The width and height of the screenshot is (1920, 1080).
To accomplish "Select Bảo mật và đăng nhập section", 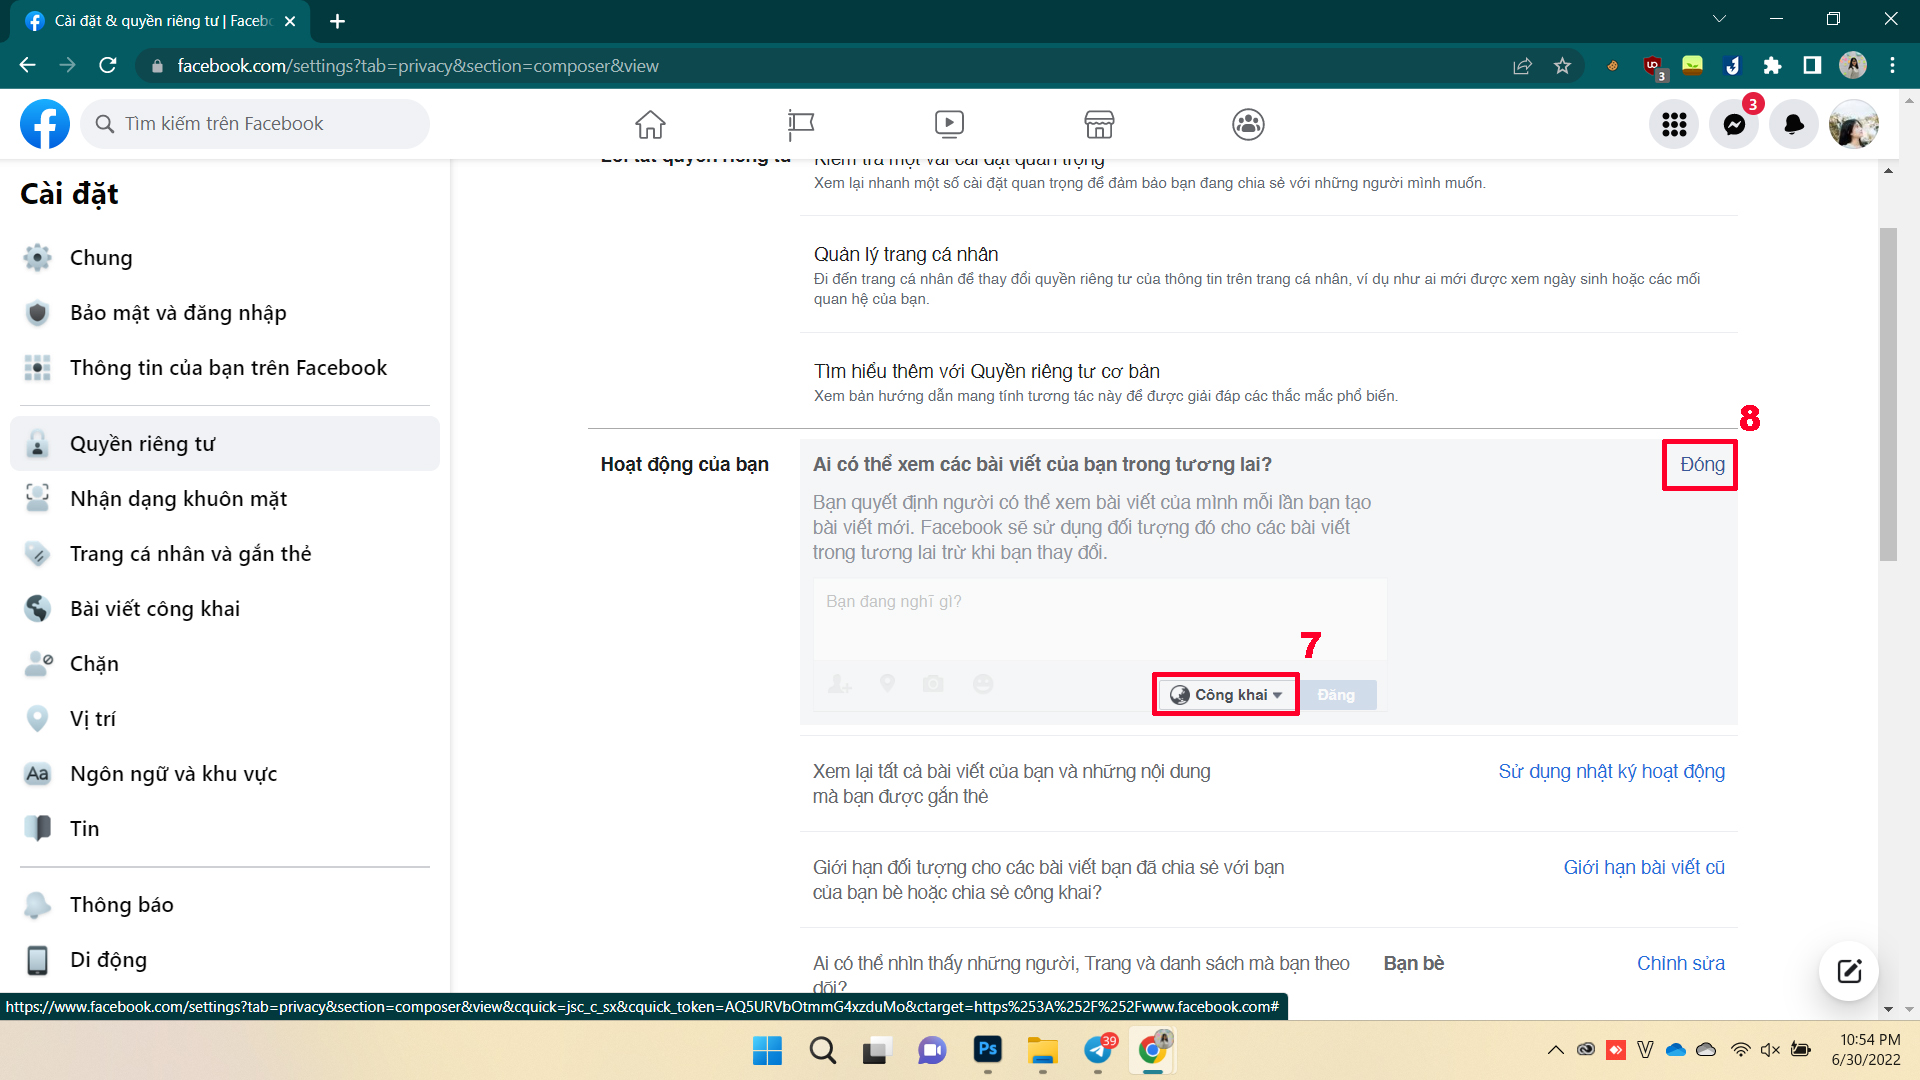I will (x=225, y=313).
